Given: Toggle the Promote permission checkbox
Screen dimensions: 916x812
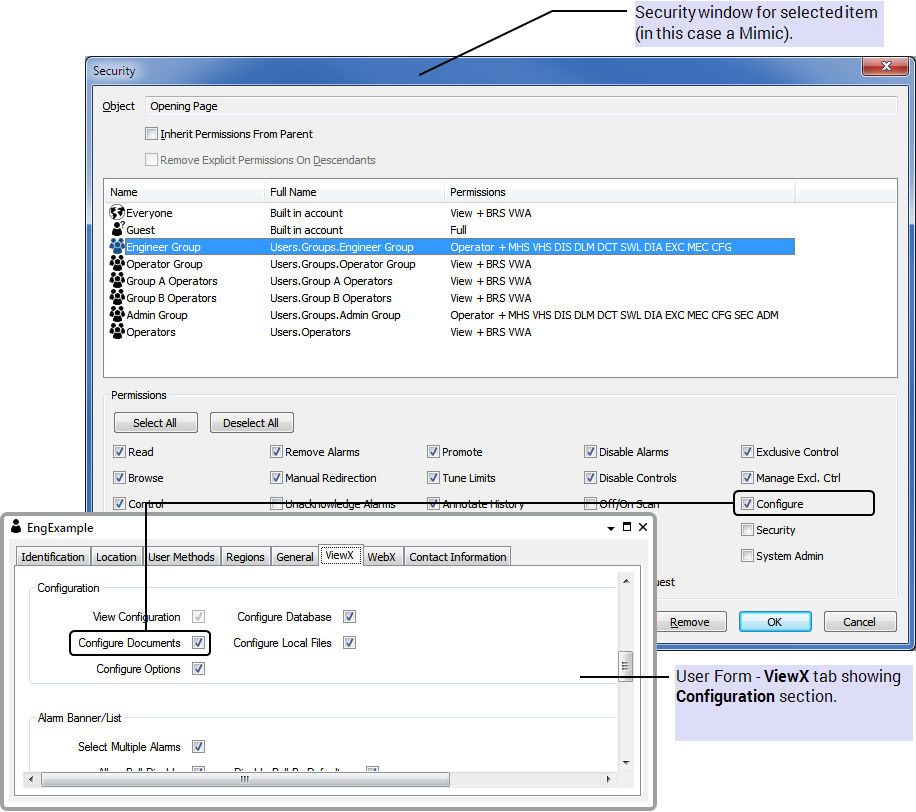Looking at the screenshot, I should tap(433, 452).
